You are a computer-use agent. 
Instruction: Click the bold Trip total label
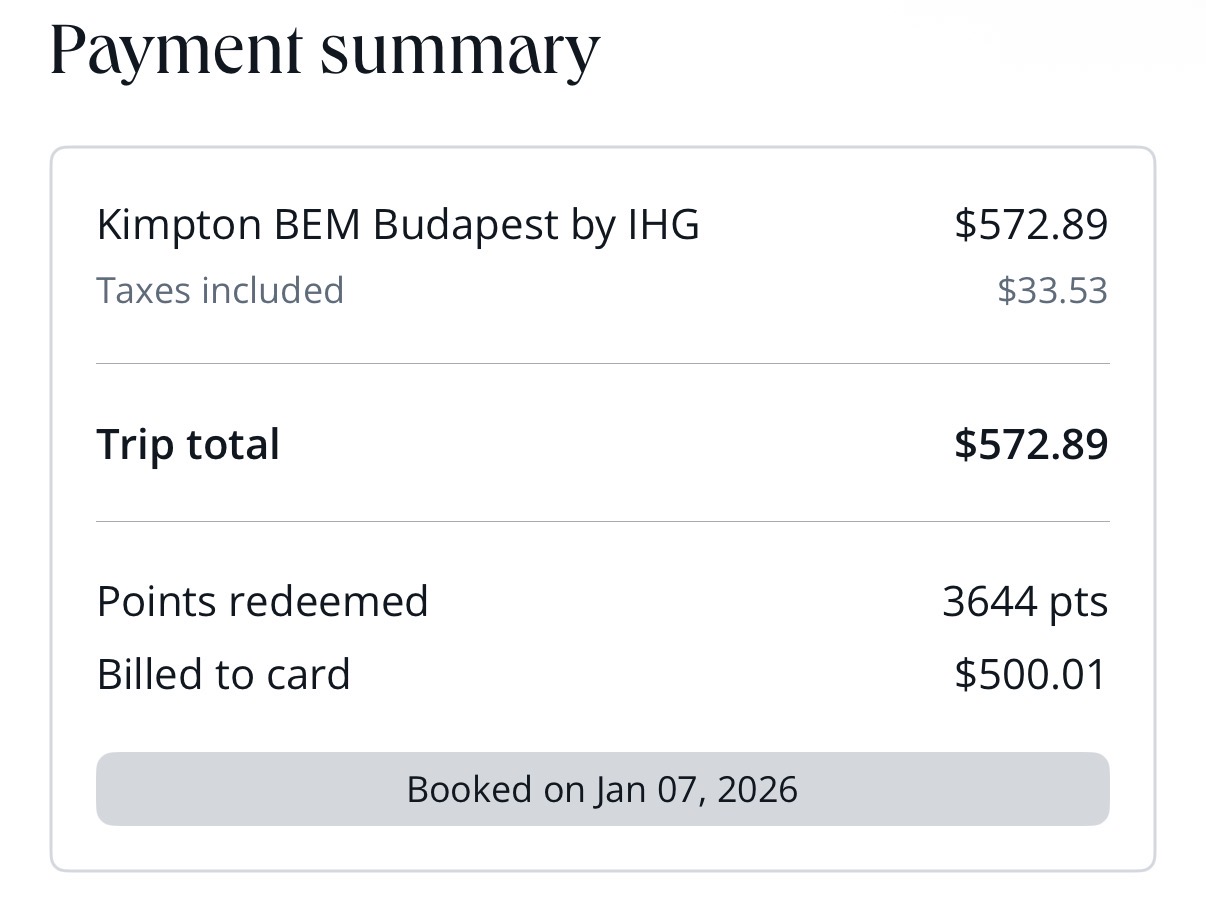(188, 444)
